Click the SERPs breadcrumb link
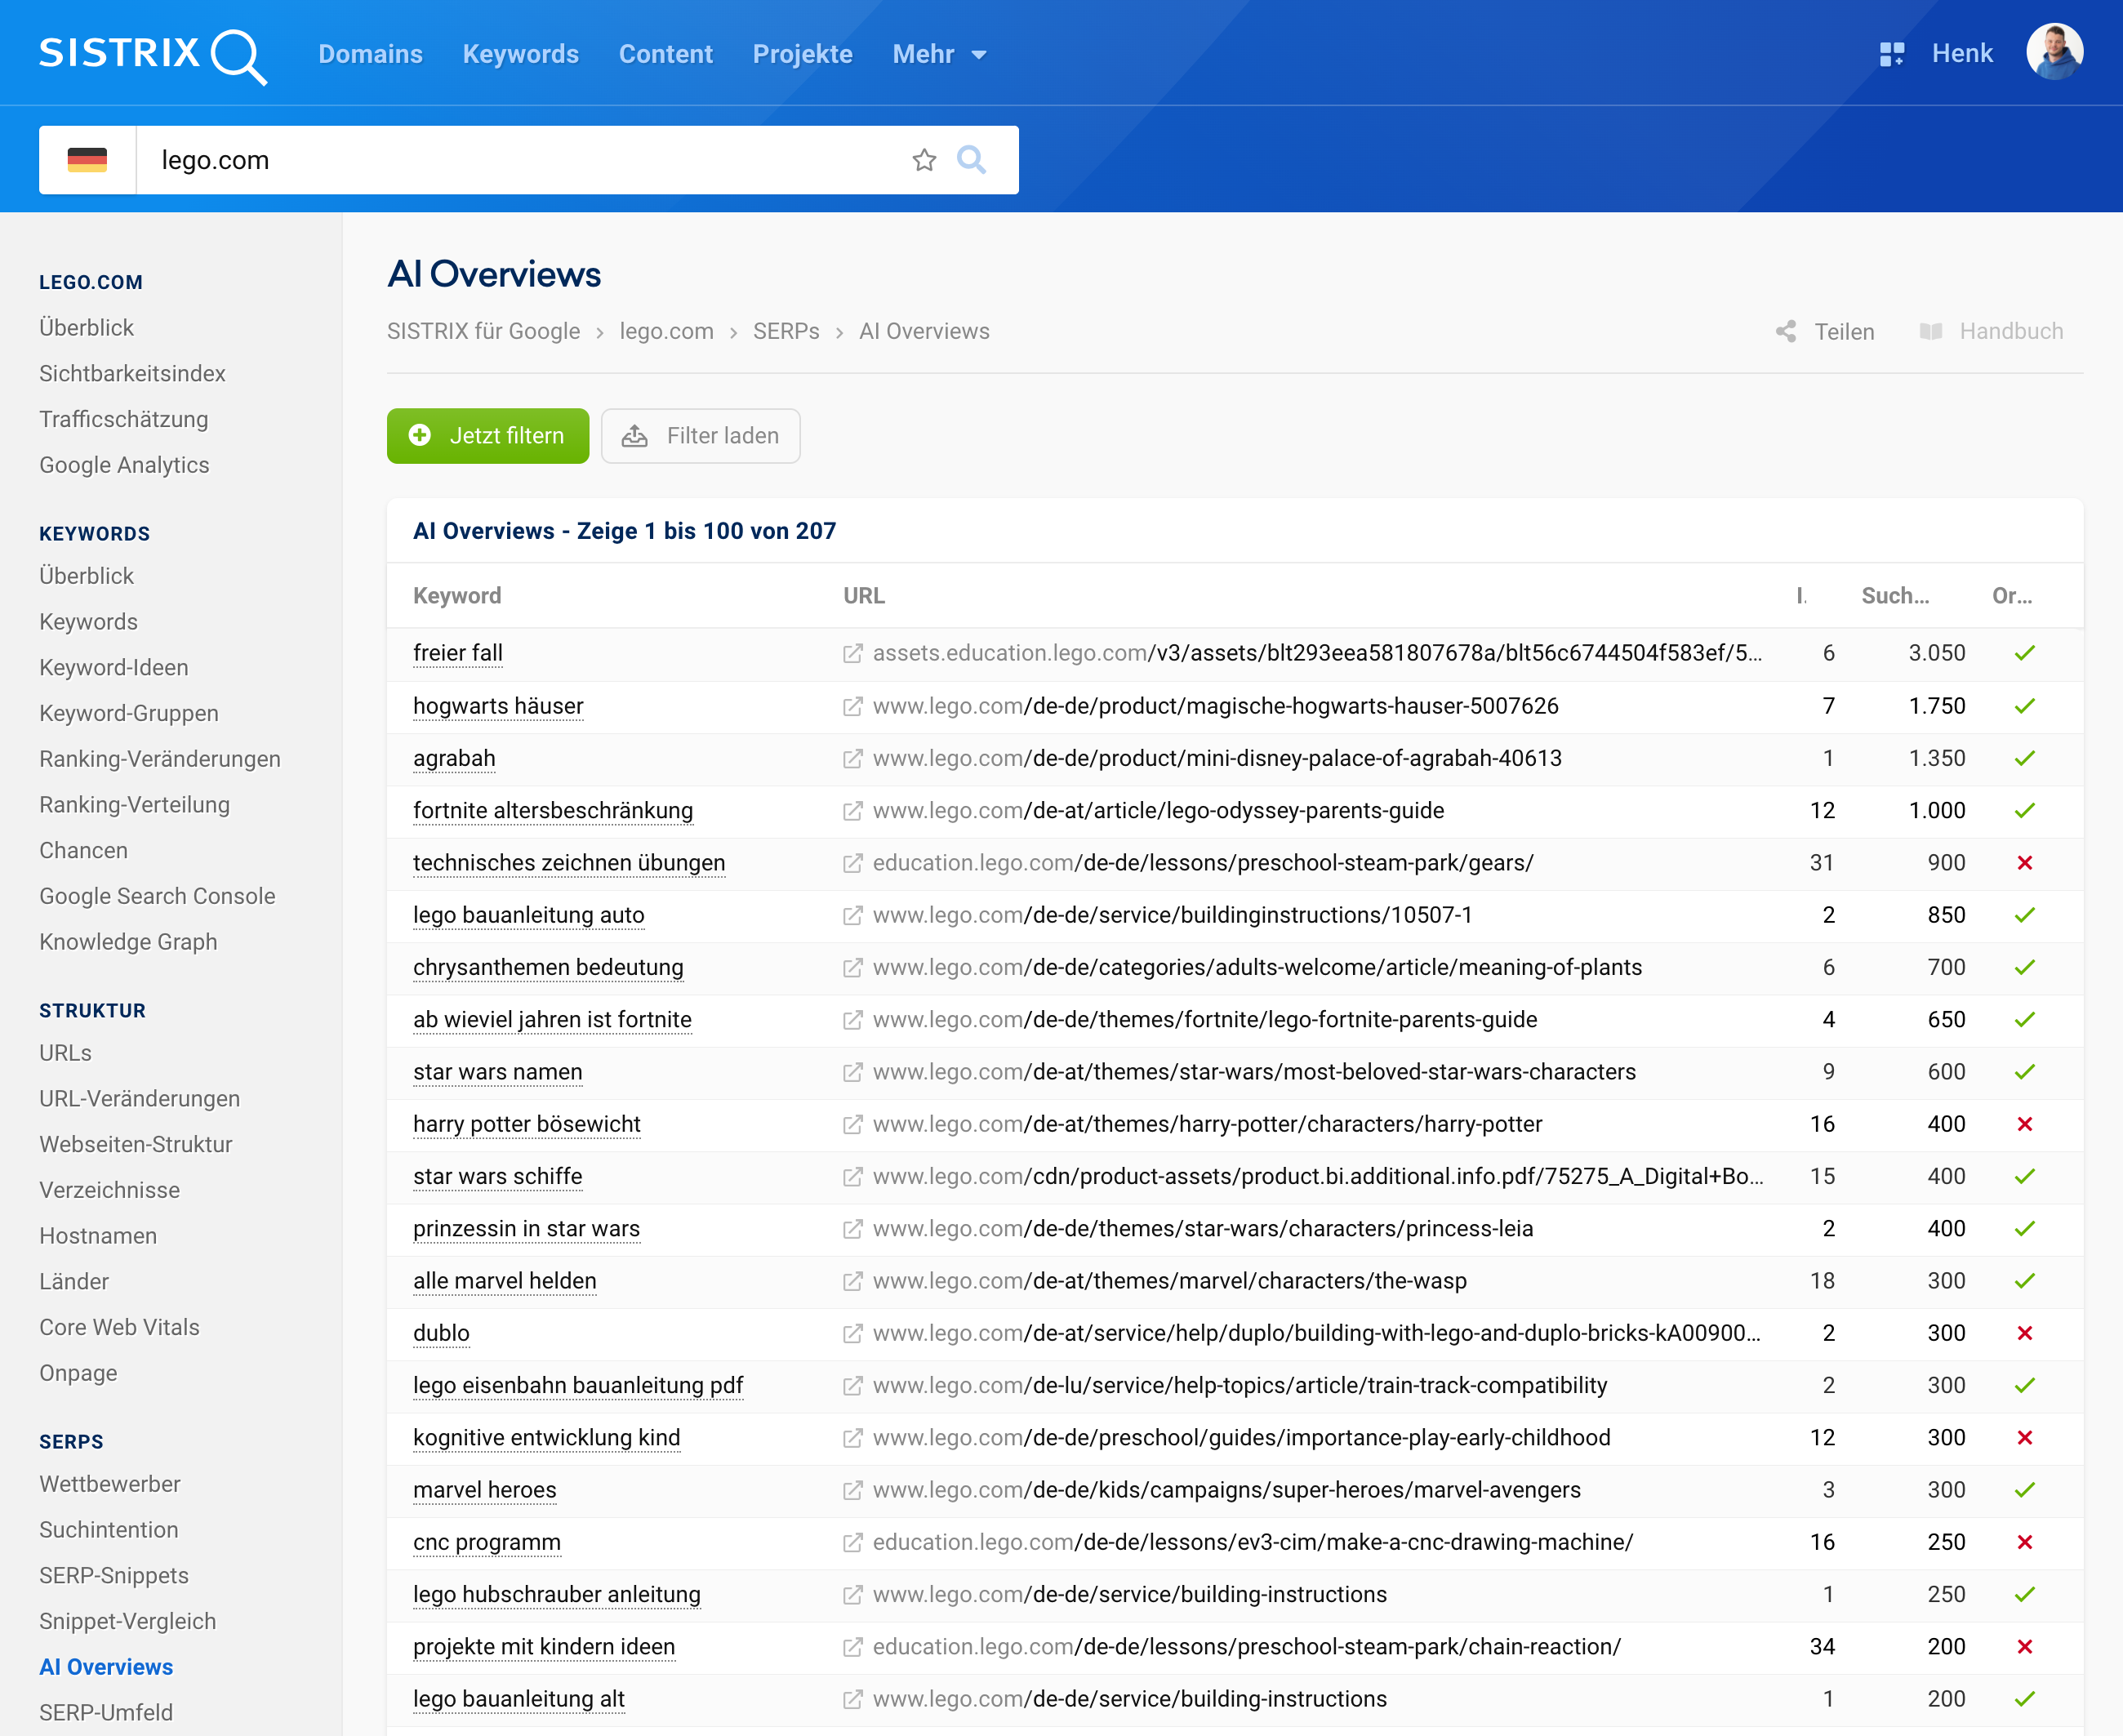Screen dimensions: 2123x1736 [786, 331]
